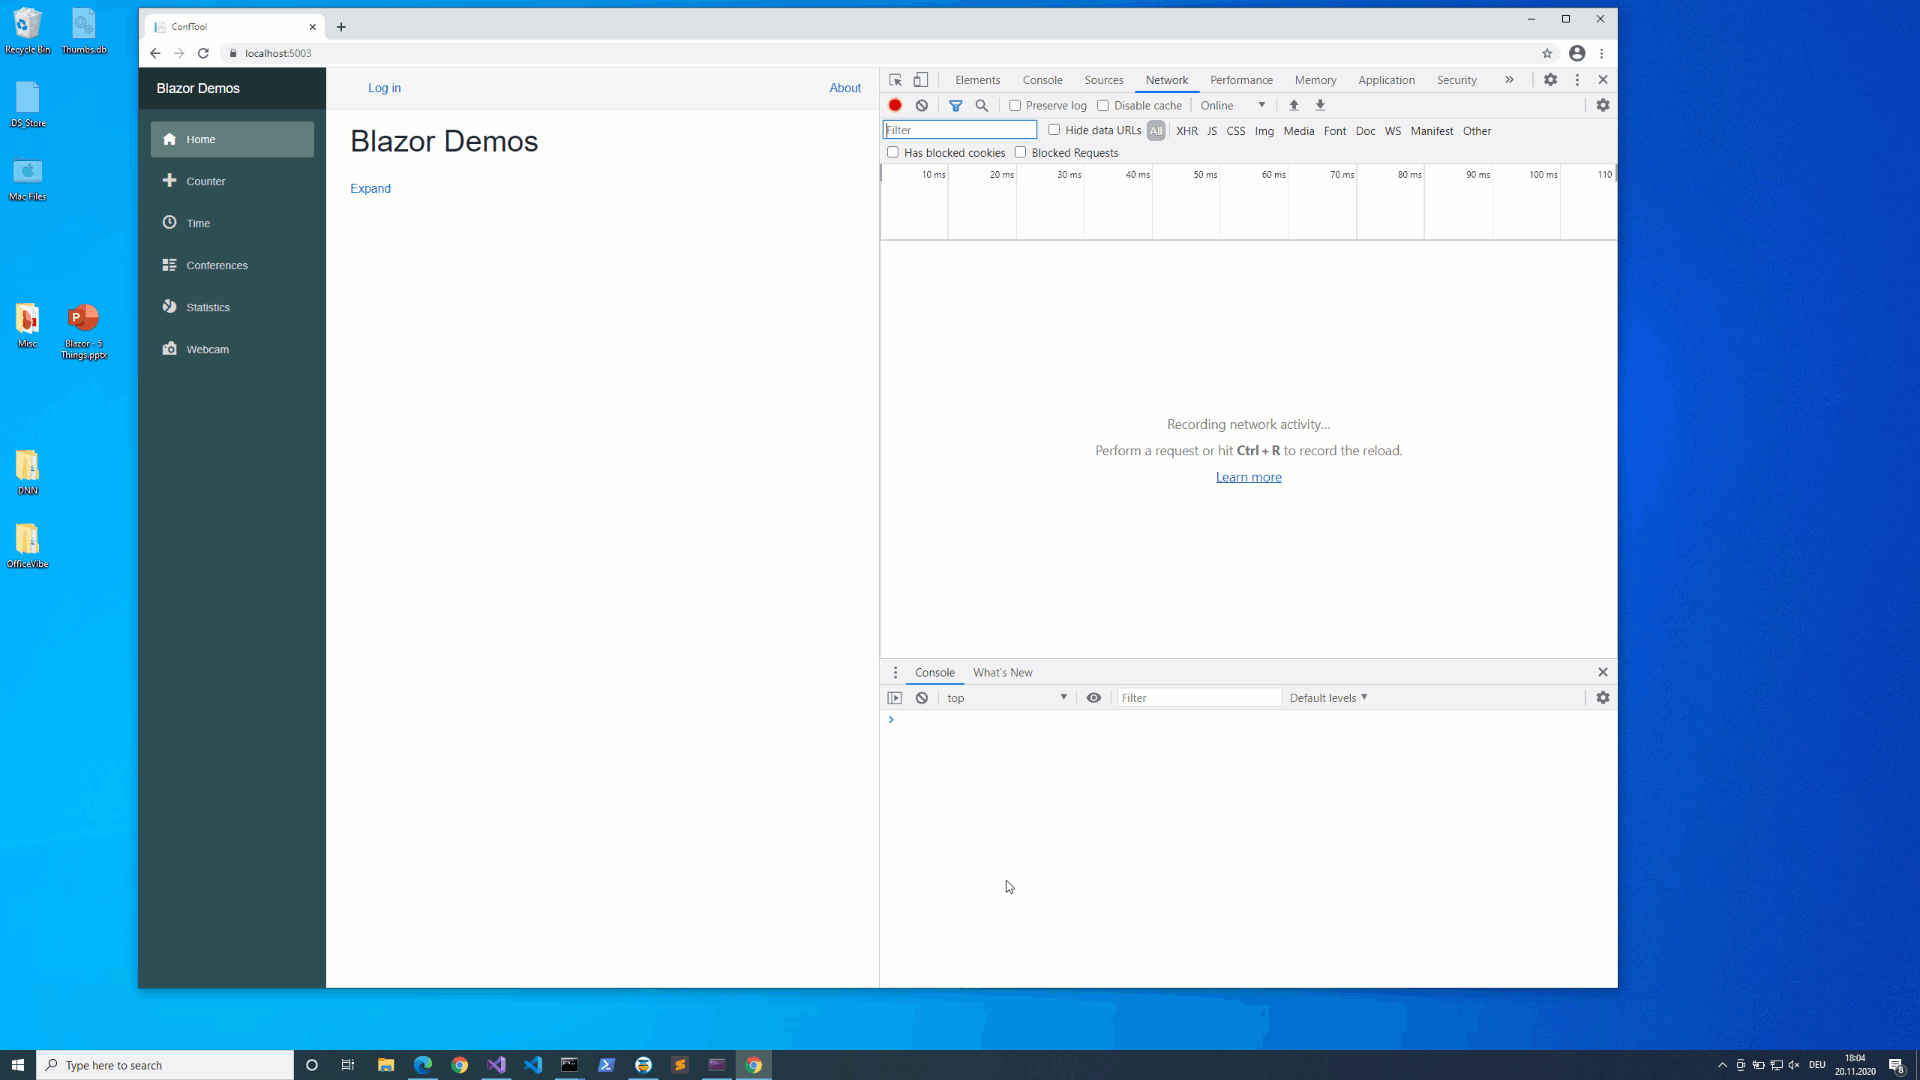Clear the network log
Screen dimensions: 1920x1080
pos(922,105)
